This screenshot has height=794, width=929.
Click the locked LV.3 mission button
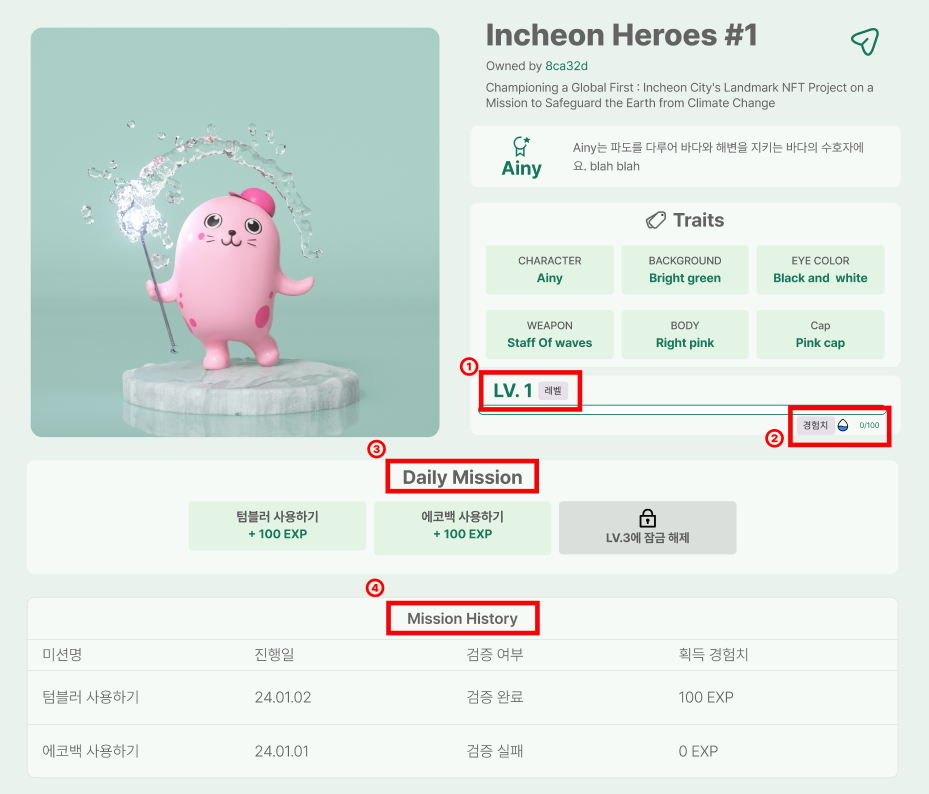647,527
